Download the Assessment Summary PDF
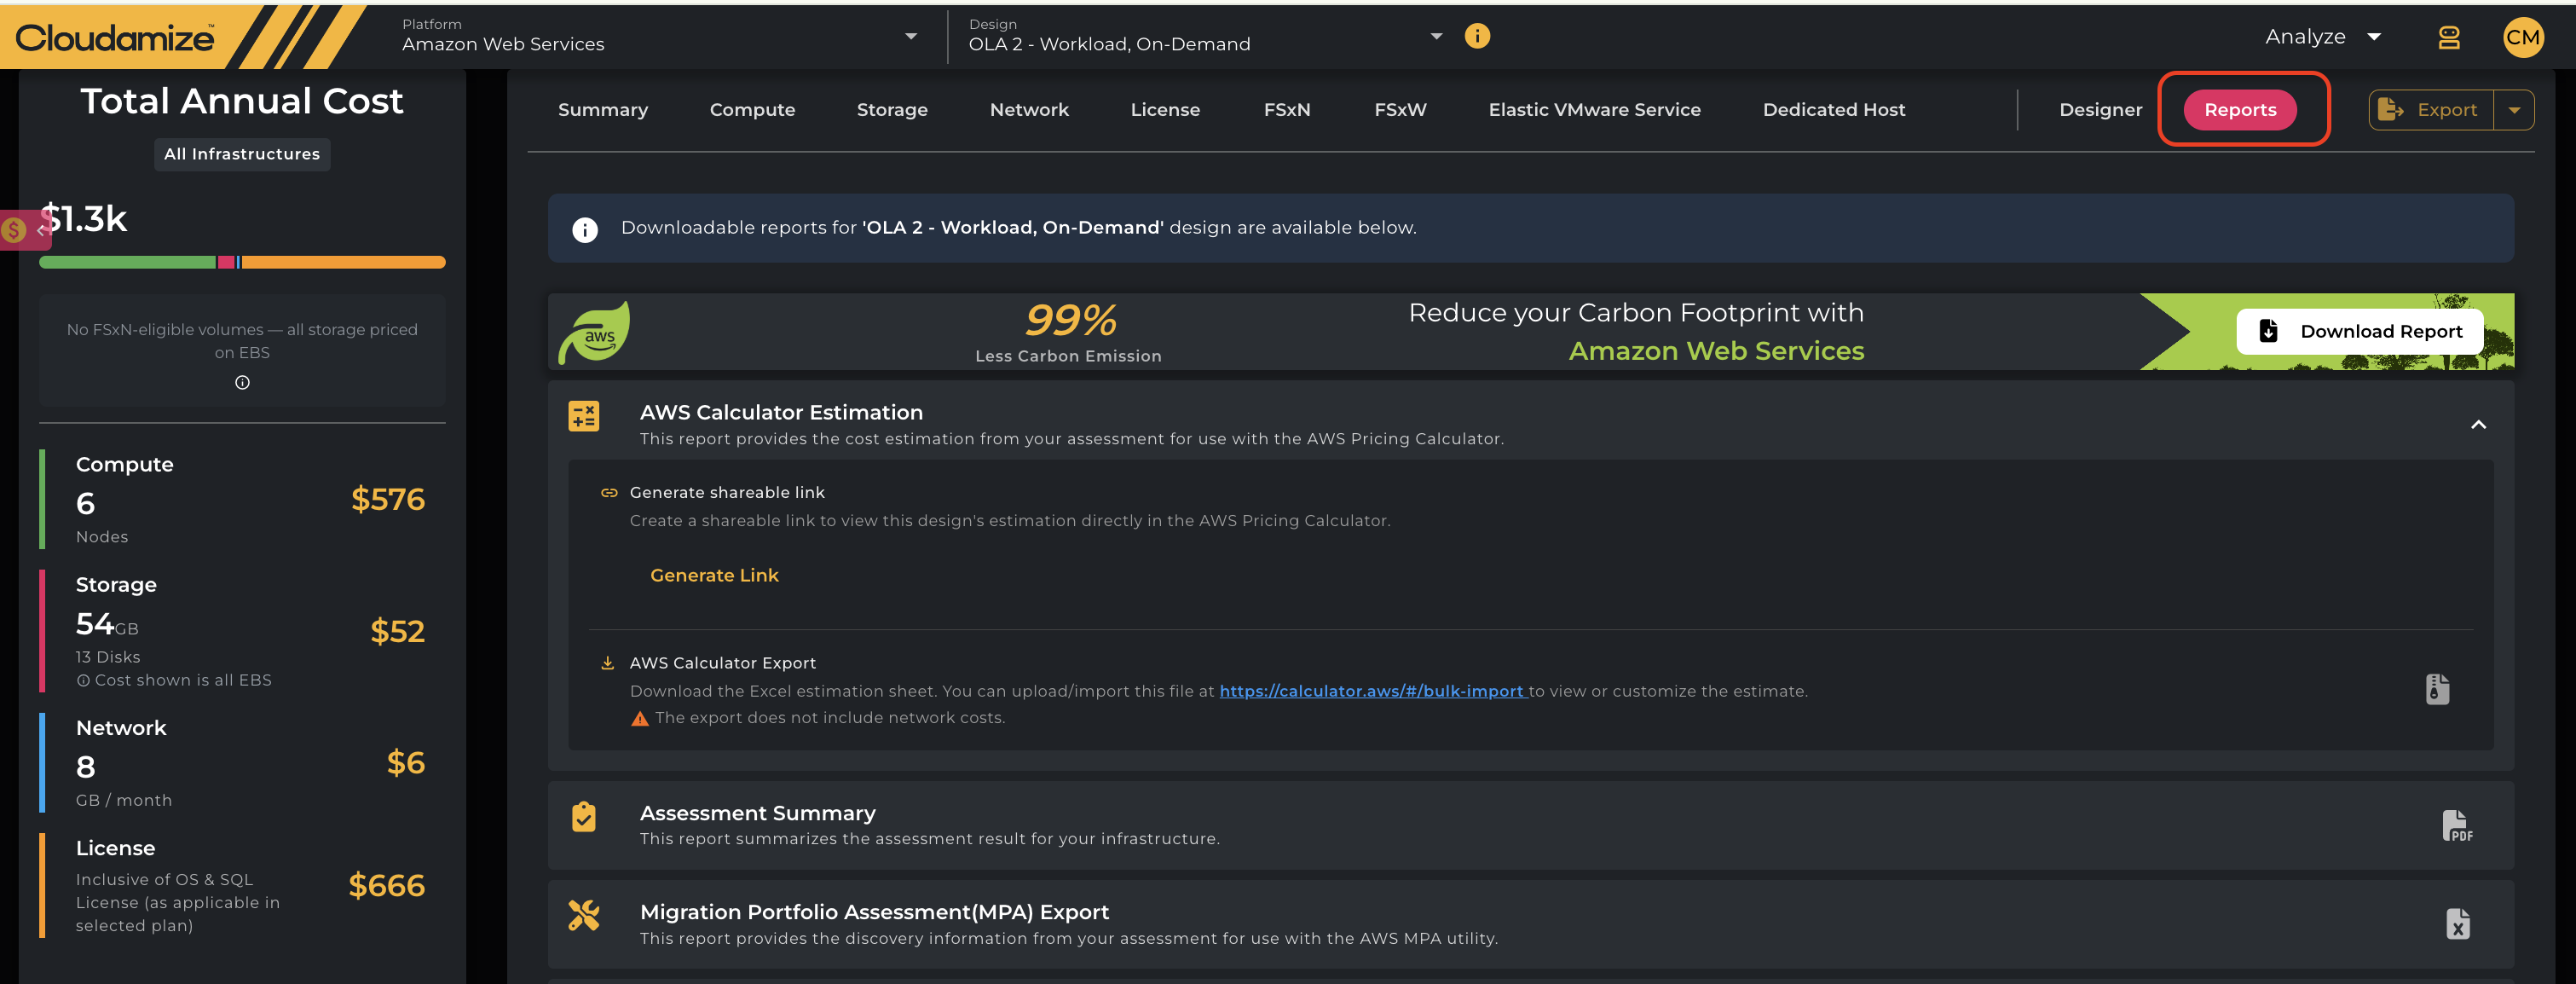 [x=2457, y=825]
